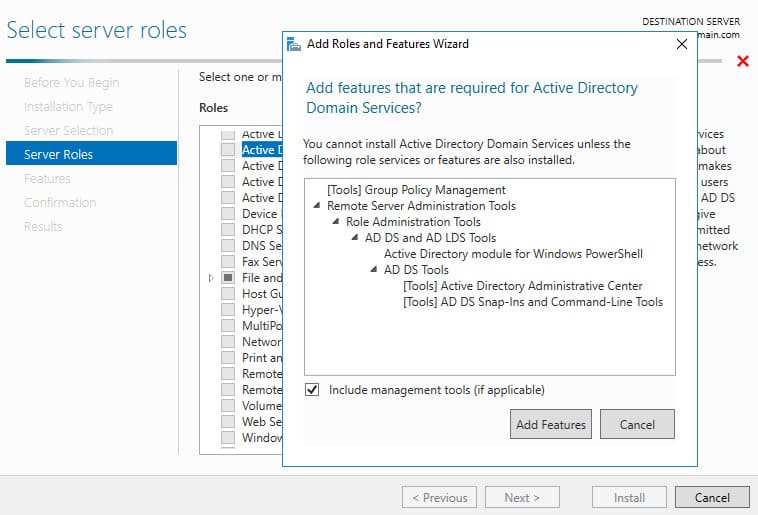Screen dimensions: 758x515
Task: Click the Add Roles and Features Wizard title
Action: point(388,44)
